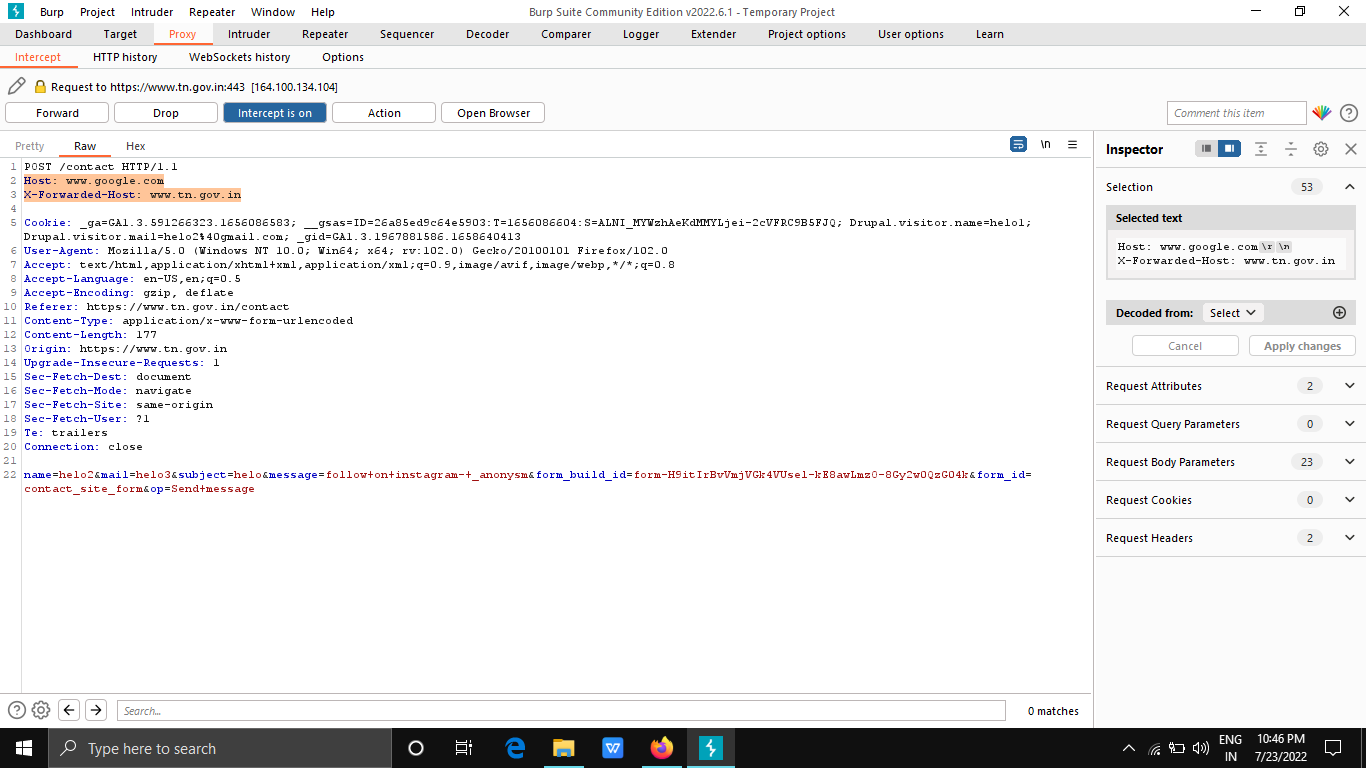The image size is (1366, 768).
Task: Collapse the Selection section
Action: [x=1349, y=187]
